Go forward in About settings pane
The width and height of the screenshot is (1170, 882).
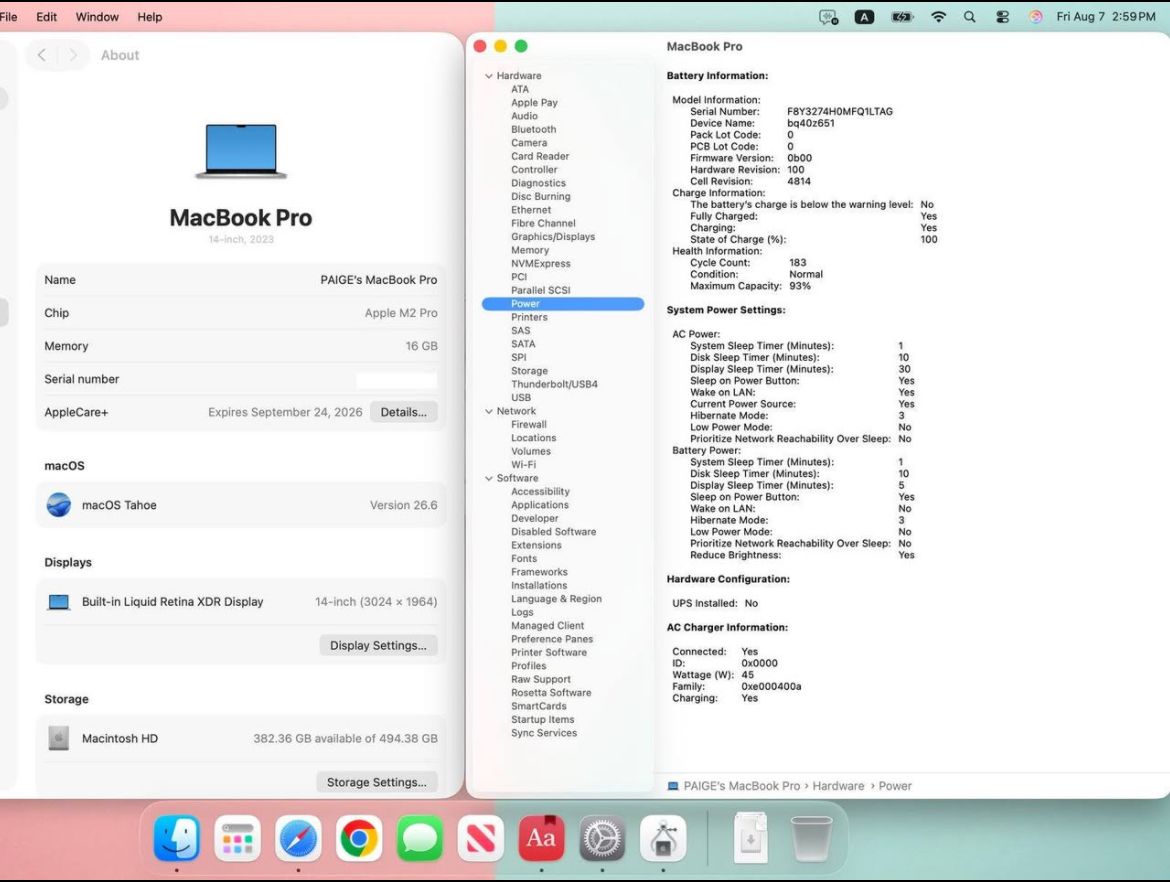click(72, 54)
